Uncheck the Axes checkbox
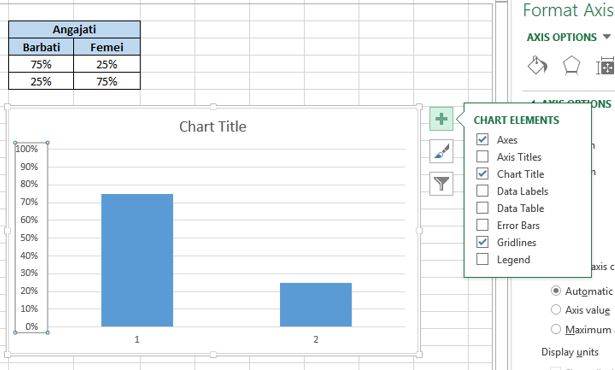615x370 pixels. [x=482, y=139]
